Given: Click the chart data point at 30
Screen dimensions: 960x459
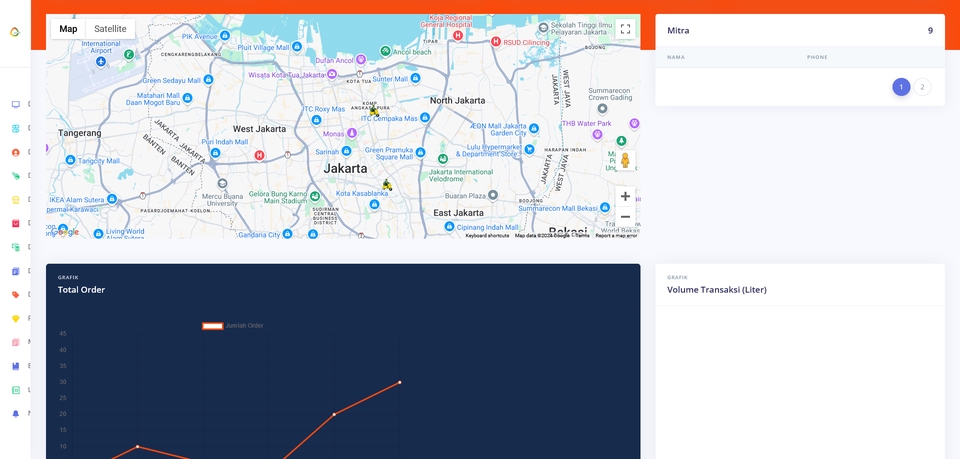Looking at the screenshot, I should [x=400, y=382].
